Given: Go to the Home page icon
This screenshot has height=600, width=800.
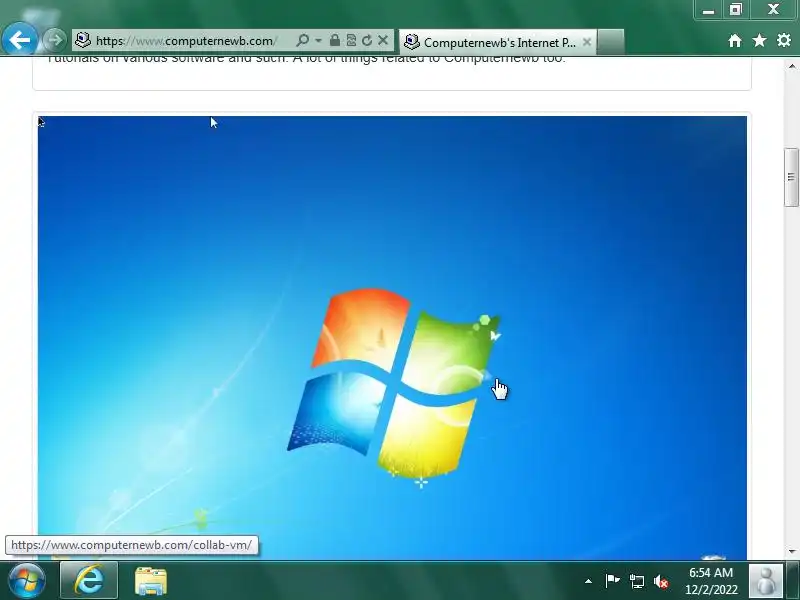Looking at the screenshot, I should click(x=735, y=40).
